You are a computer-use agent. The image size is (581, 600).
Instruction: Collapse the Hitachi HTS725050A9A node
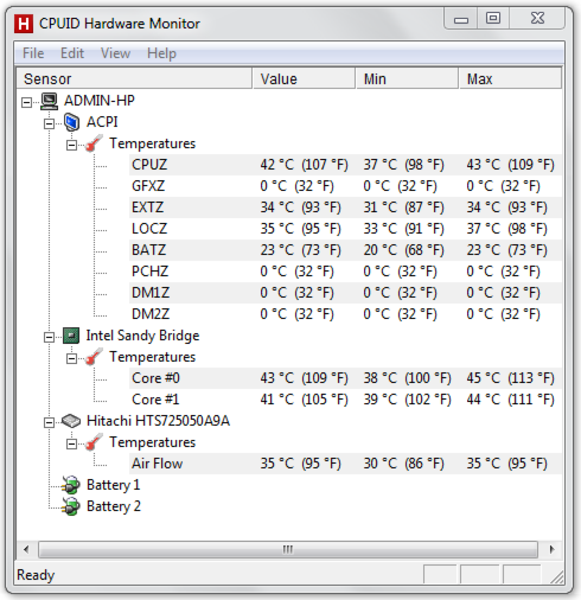pos(49,422)
